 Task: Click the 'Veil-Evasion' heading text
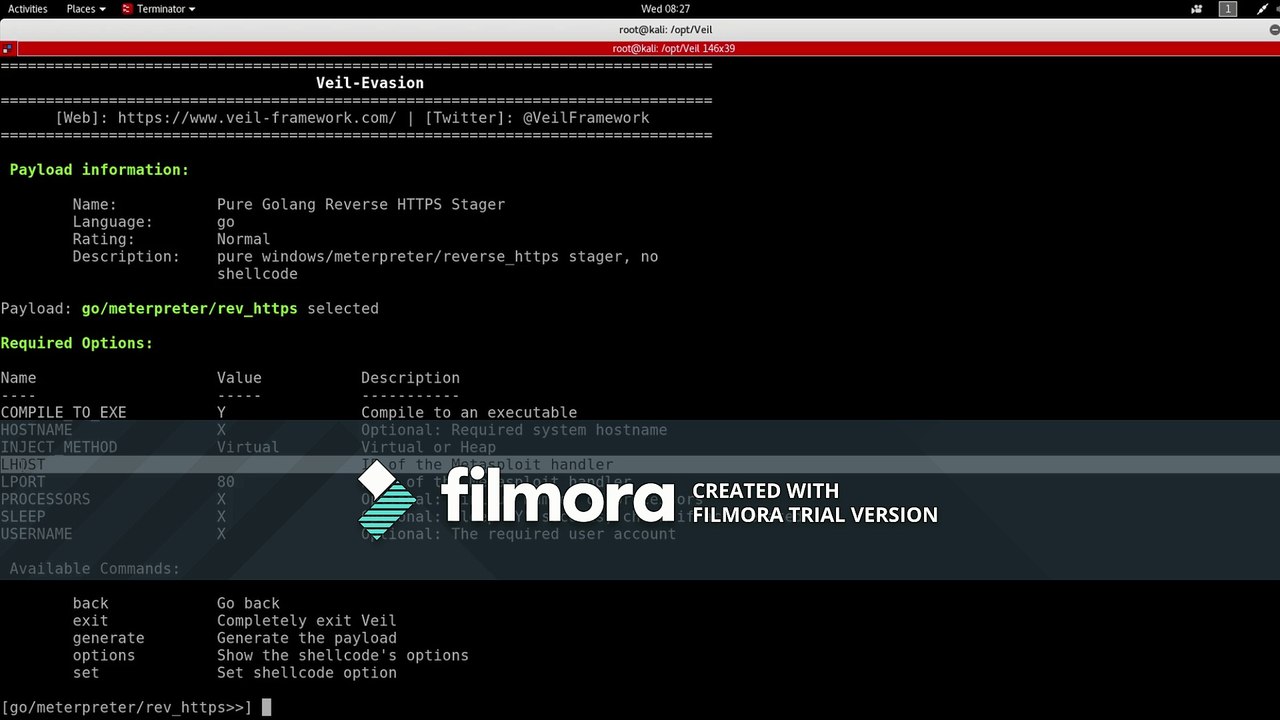coord(370,83)
